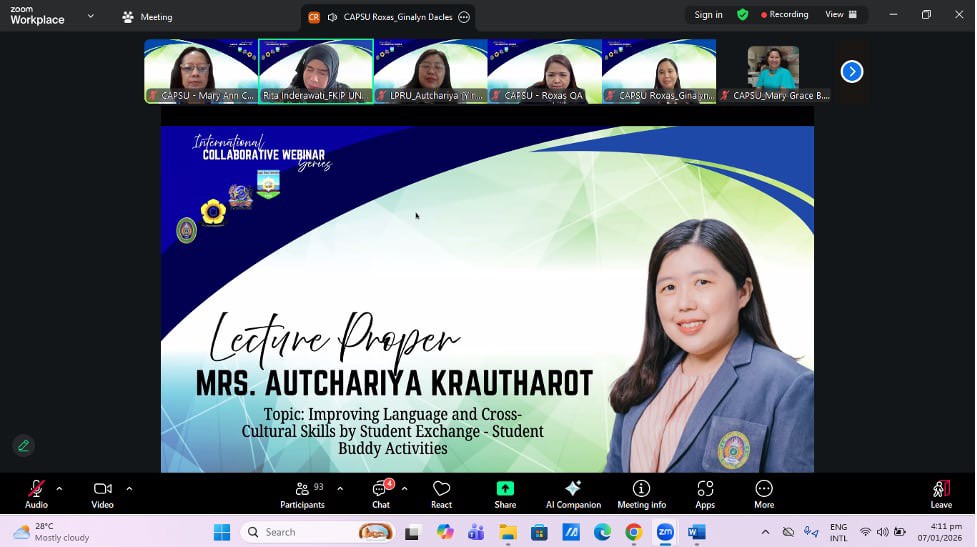The width and height of the screenshot is (977, 547).
Task: Click the green Share screen button
Action: (x=505, y=493)
